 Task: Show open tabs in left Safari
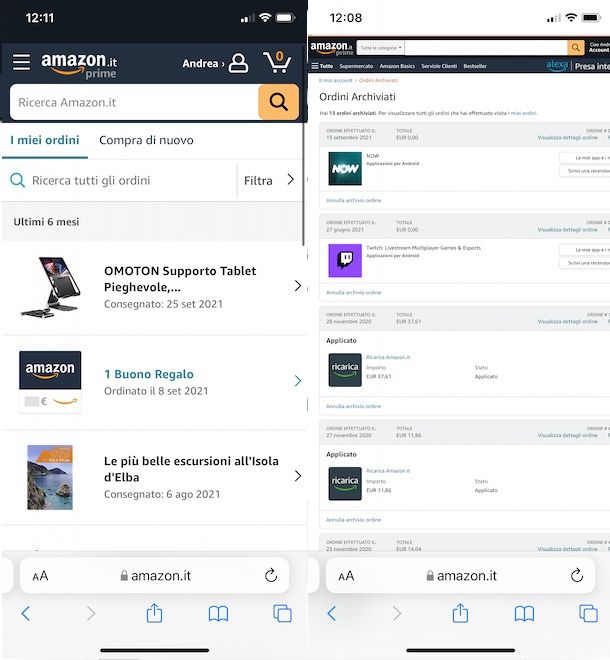pos(282,613)
